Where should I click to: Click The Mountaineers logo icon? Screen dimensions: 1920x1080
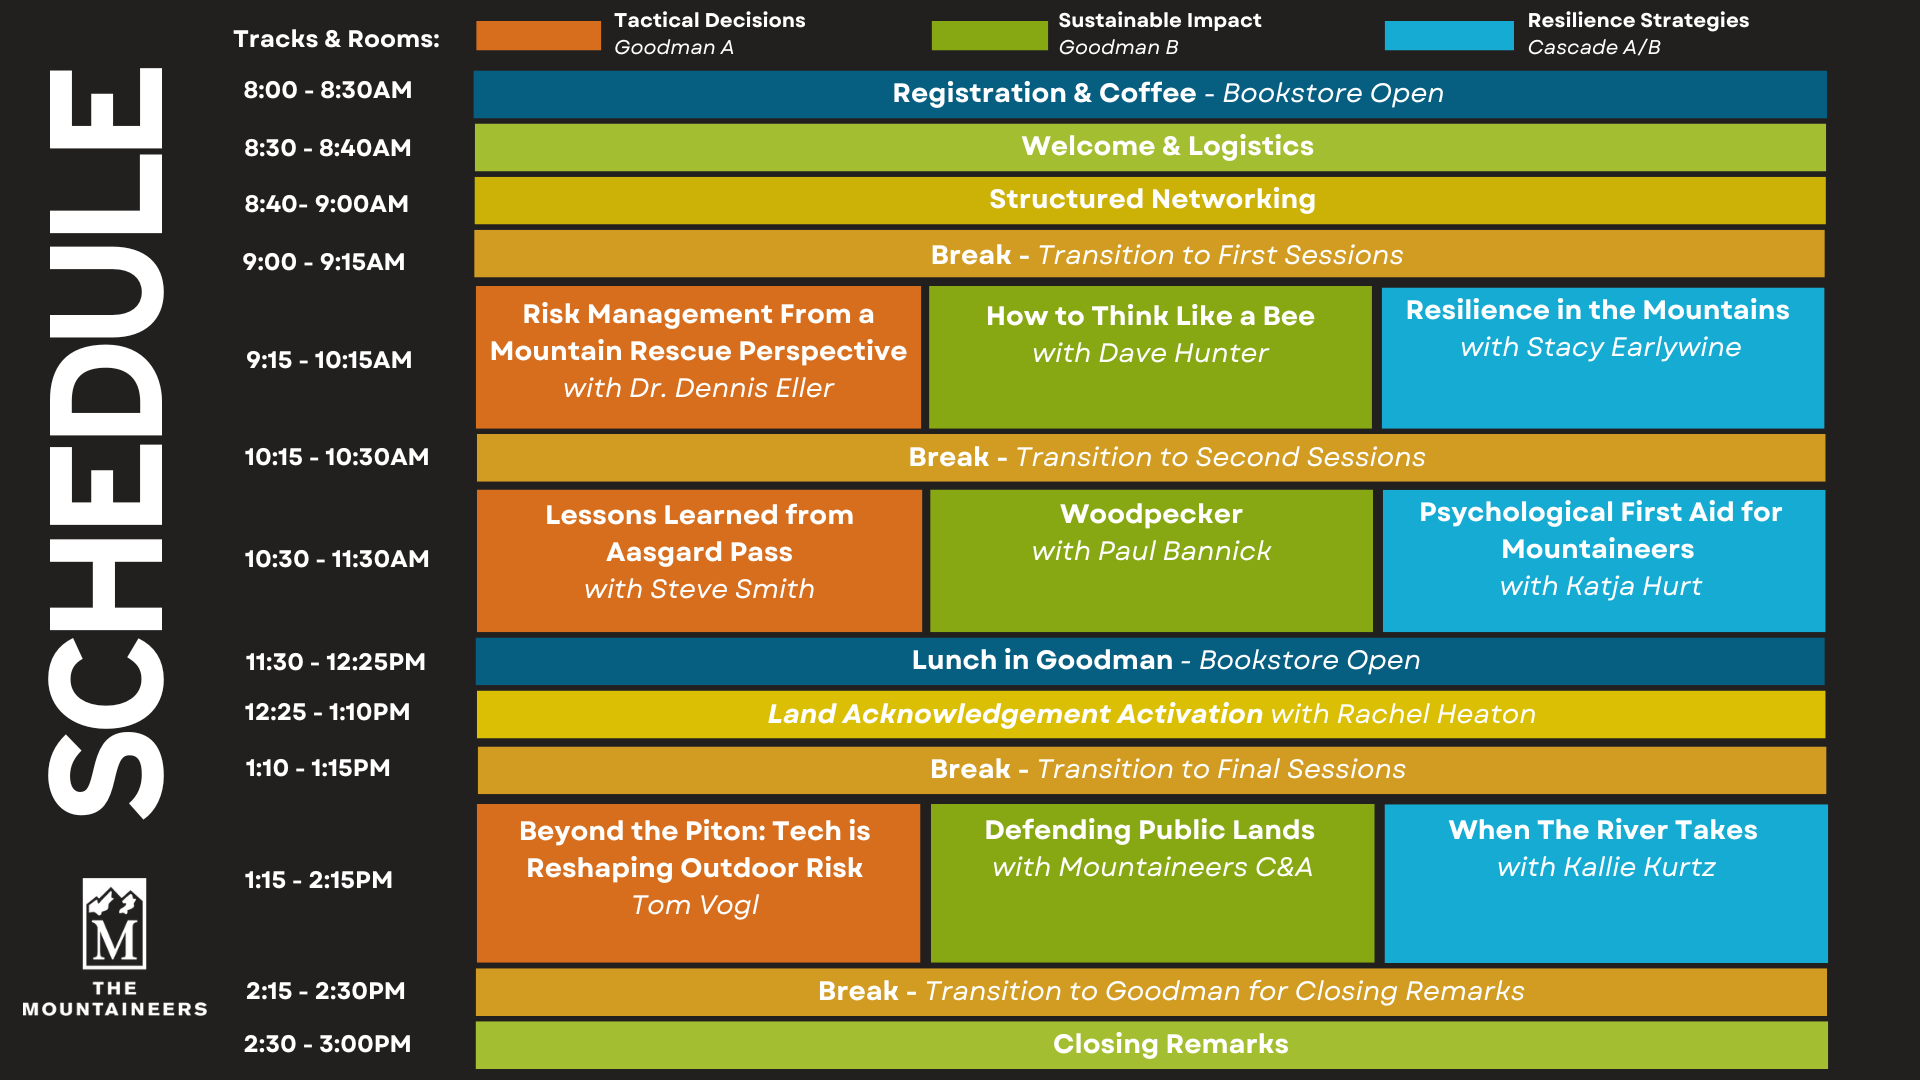(114, 923)
